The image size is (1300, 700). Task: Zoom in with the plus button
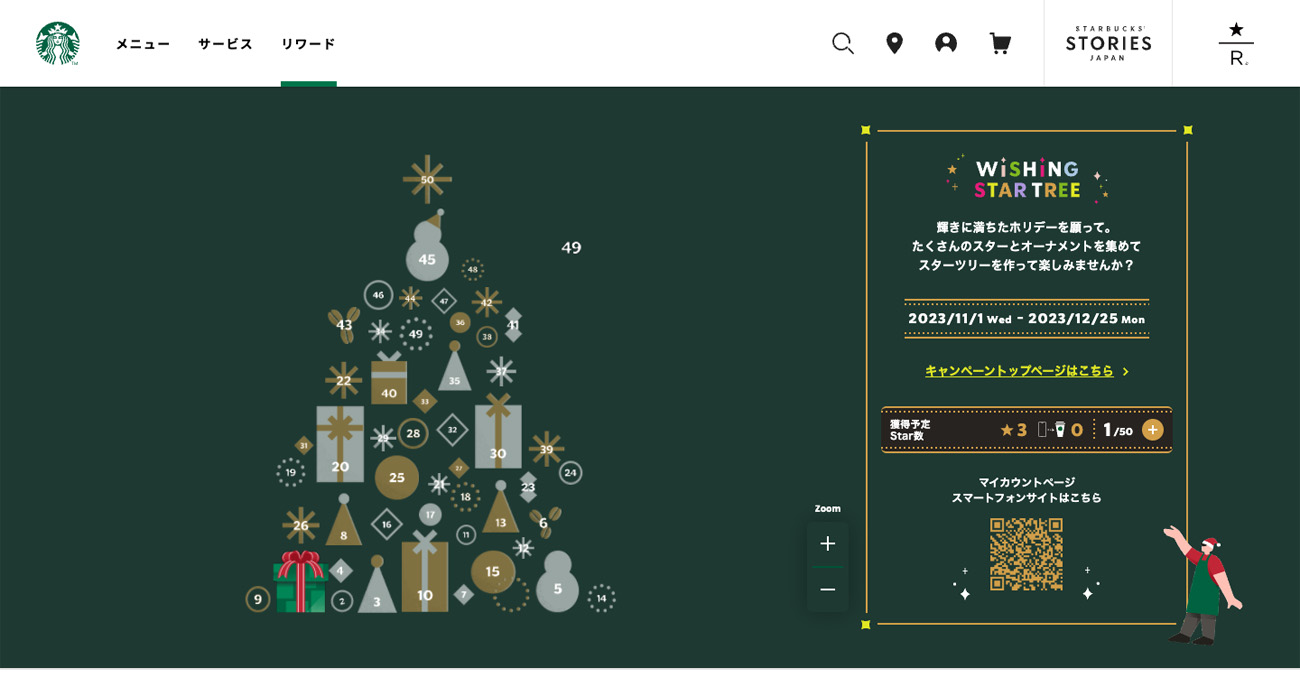click(827, 543)
